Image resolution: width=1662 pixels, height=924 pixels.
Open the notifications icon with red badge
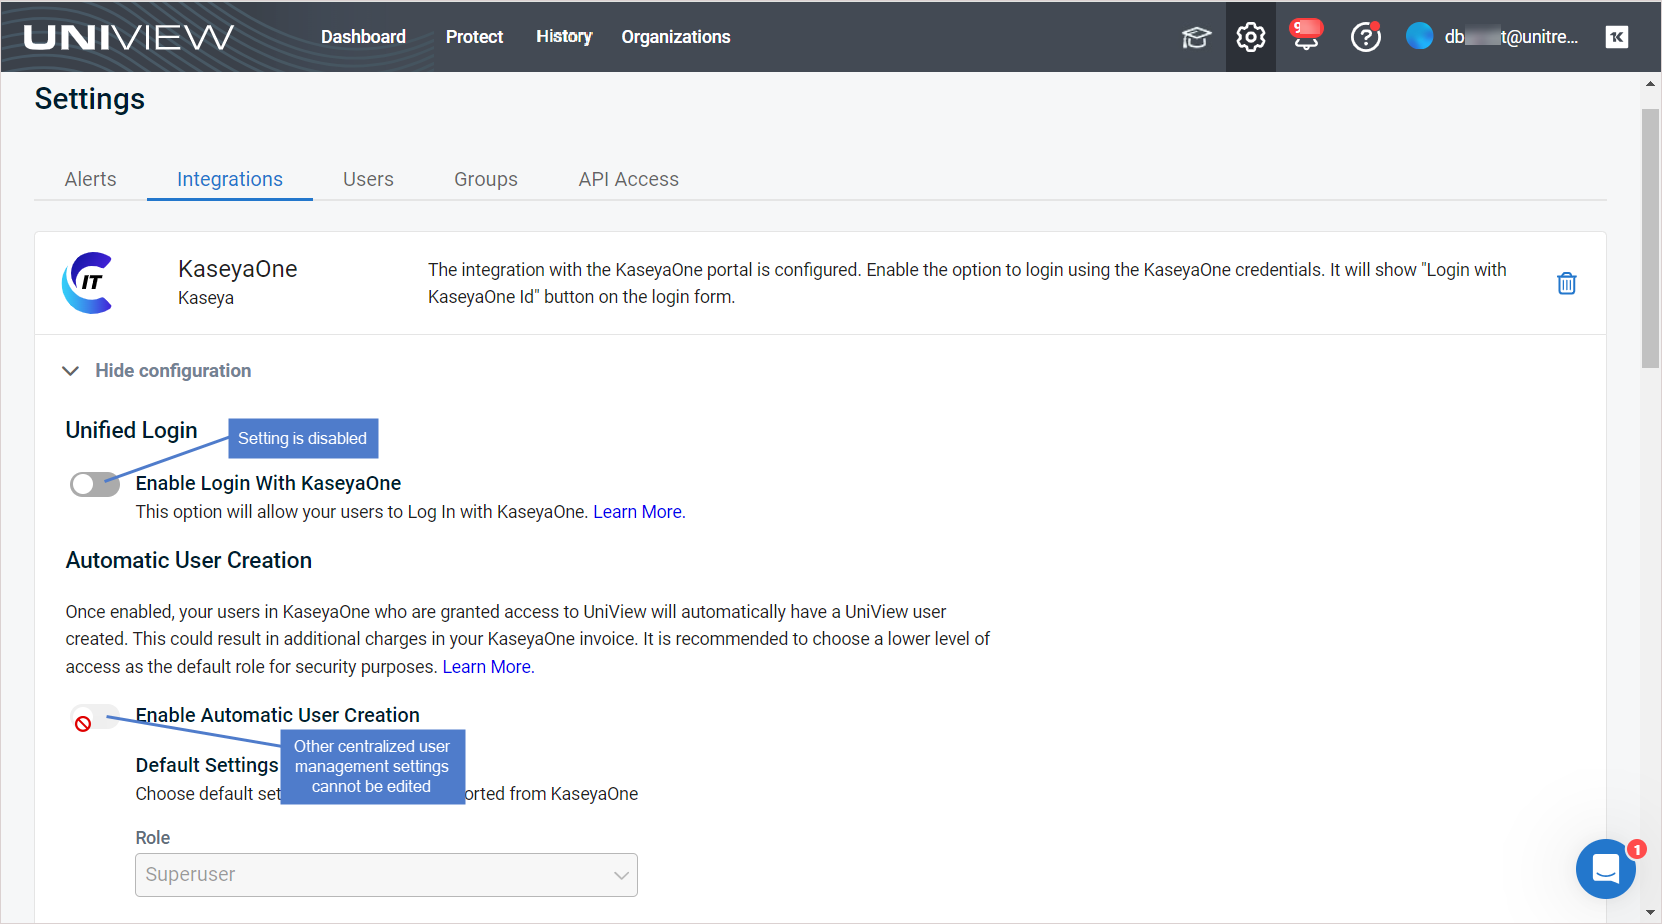1306,35
